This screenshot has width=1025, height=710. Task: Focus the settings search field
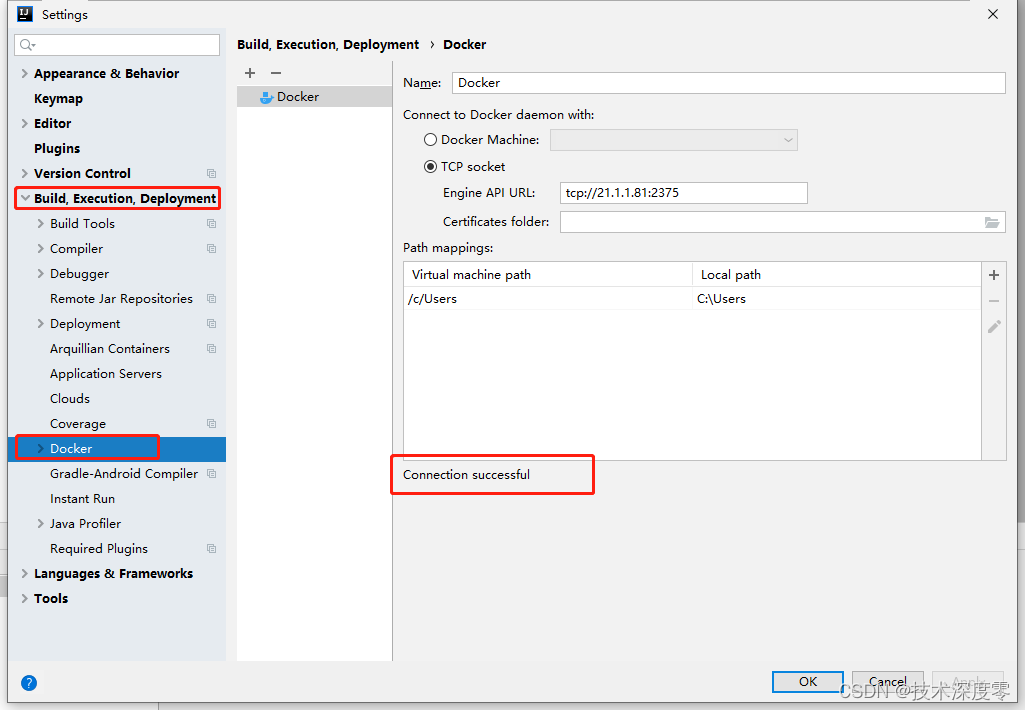117,44
